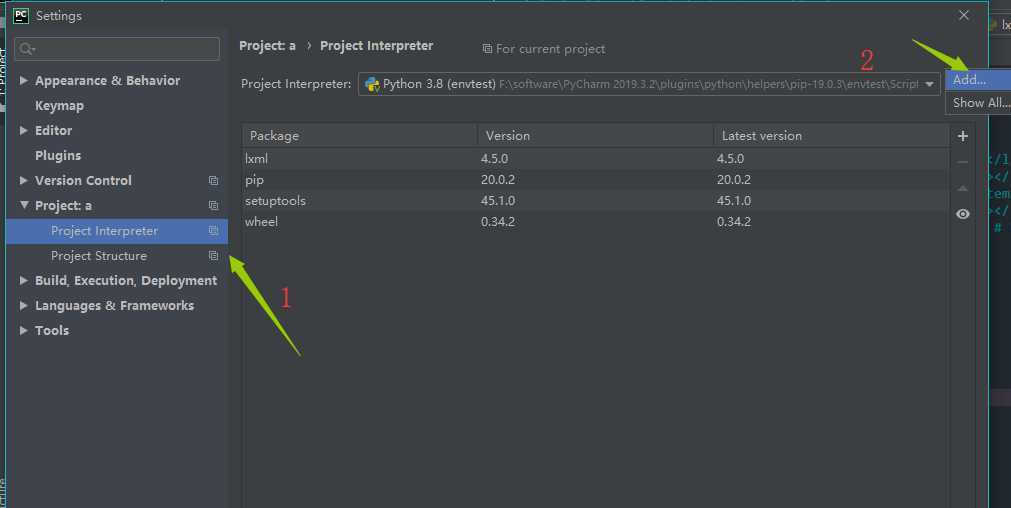Image resolution: width=1011 pixels, height=508 pixels.
Task: Choose Add... from interpreter popup menu
Action: click(x=978, y=80)
